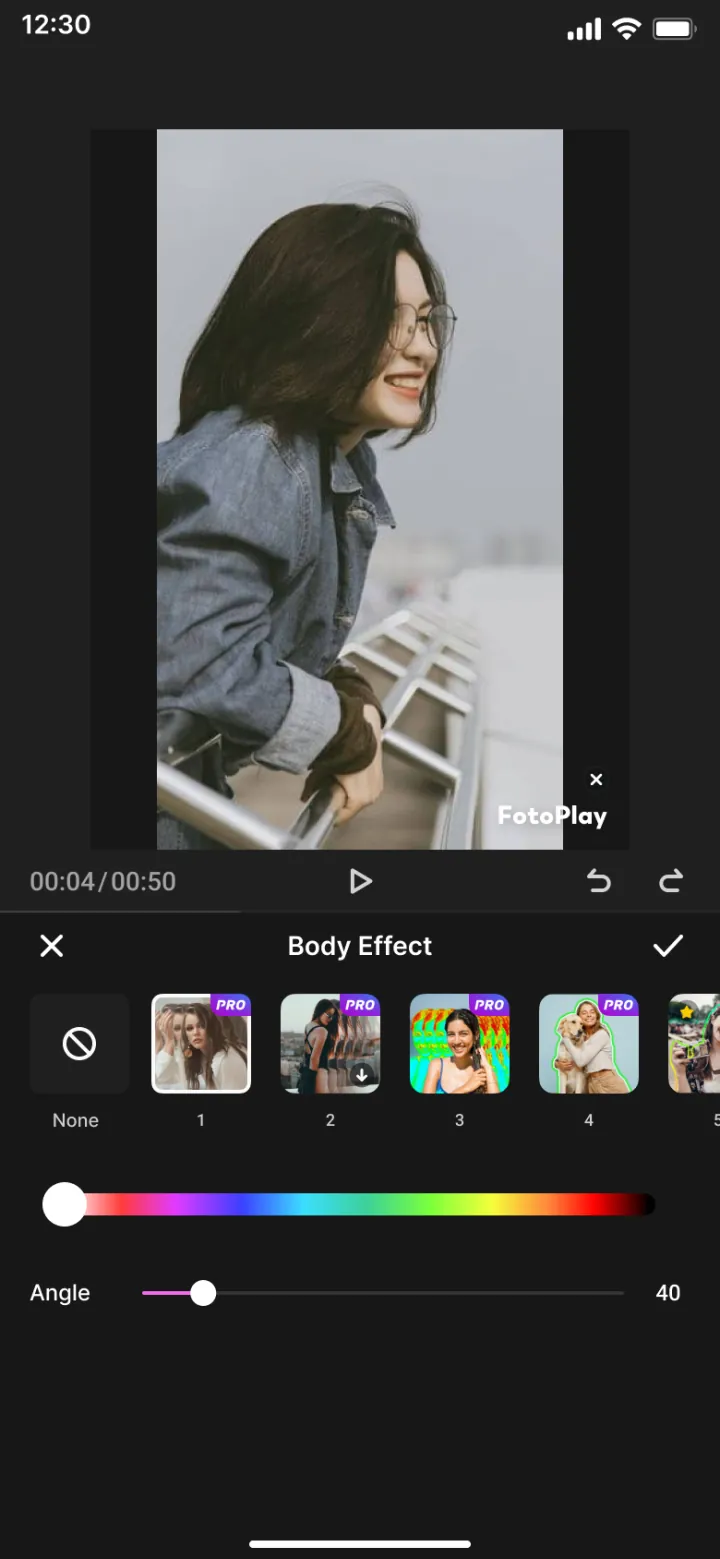Viewport: 720px width, 1559px height.
Task: Click the Body Effect title
Action: (360, 946)
